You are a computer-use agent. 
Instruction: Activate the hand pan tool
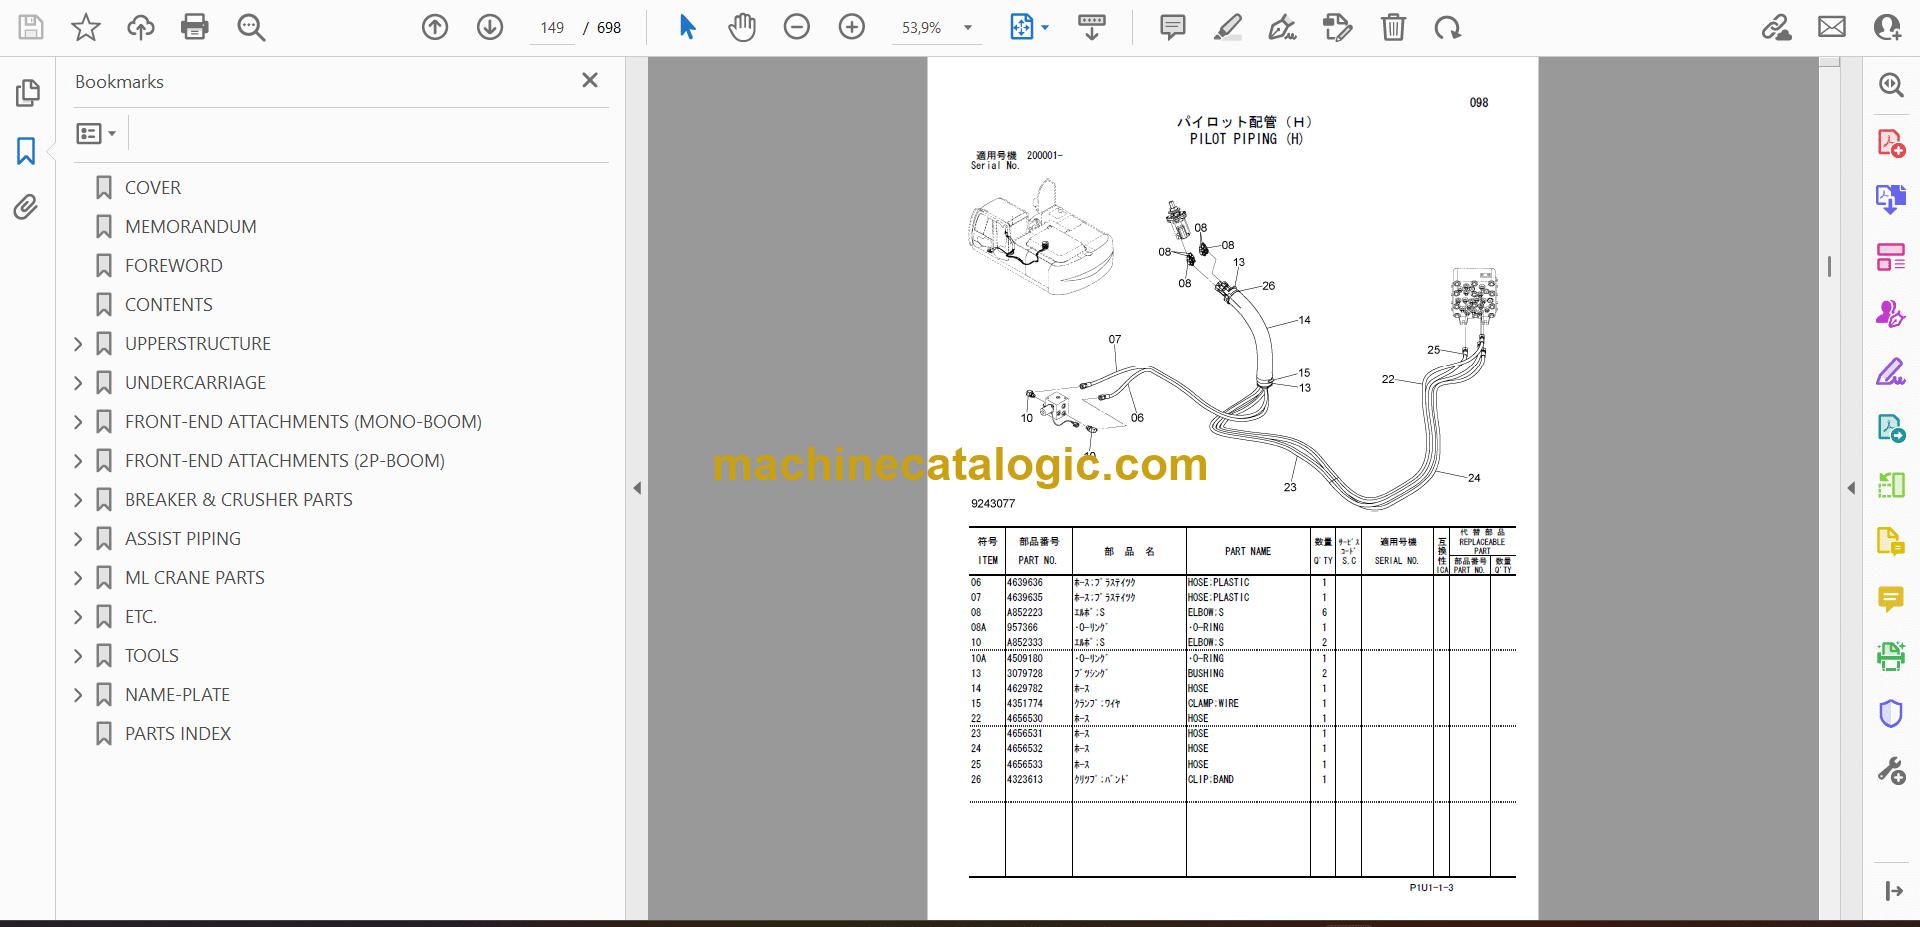[742, 27]
